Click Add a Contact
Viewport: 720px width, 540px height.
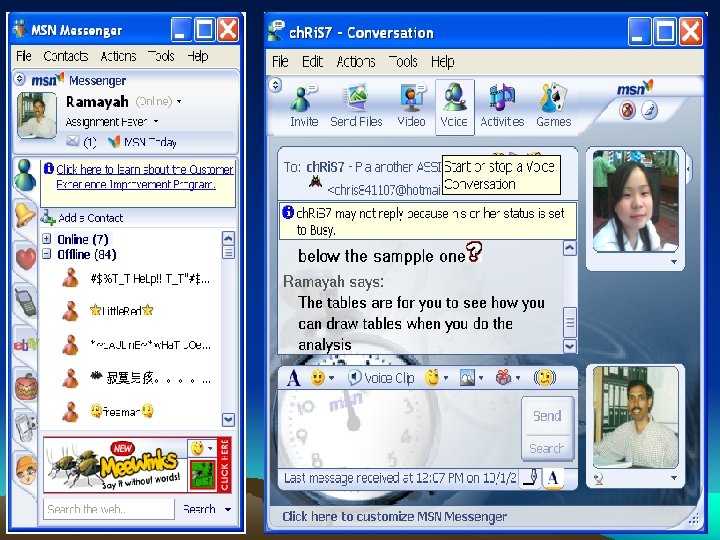pos(83,218)
